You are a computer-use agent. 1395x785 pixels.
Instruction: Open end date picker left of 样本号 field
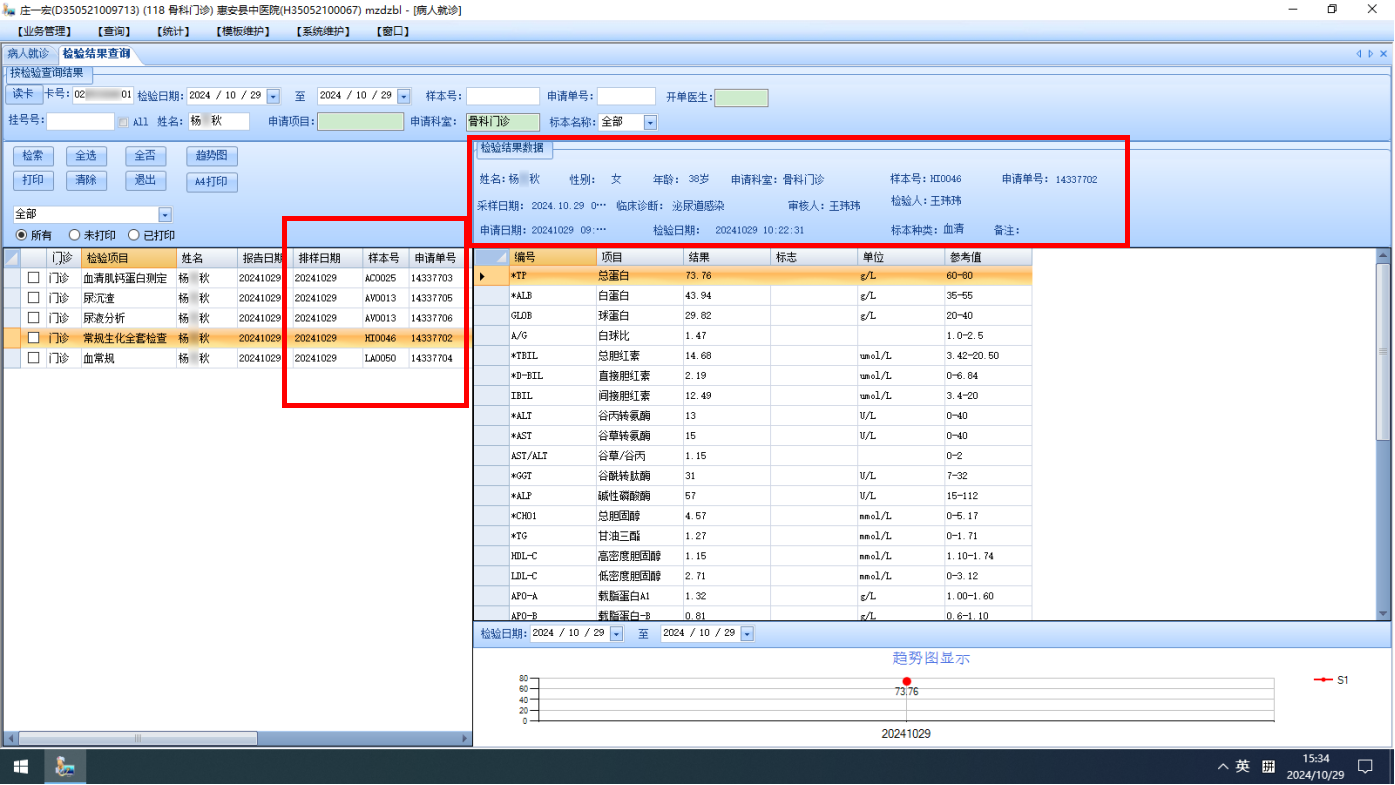pos(404,96)
